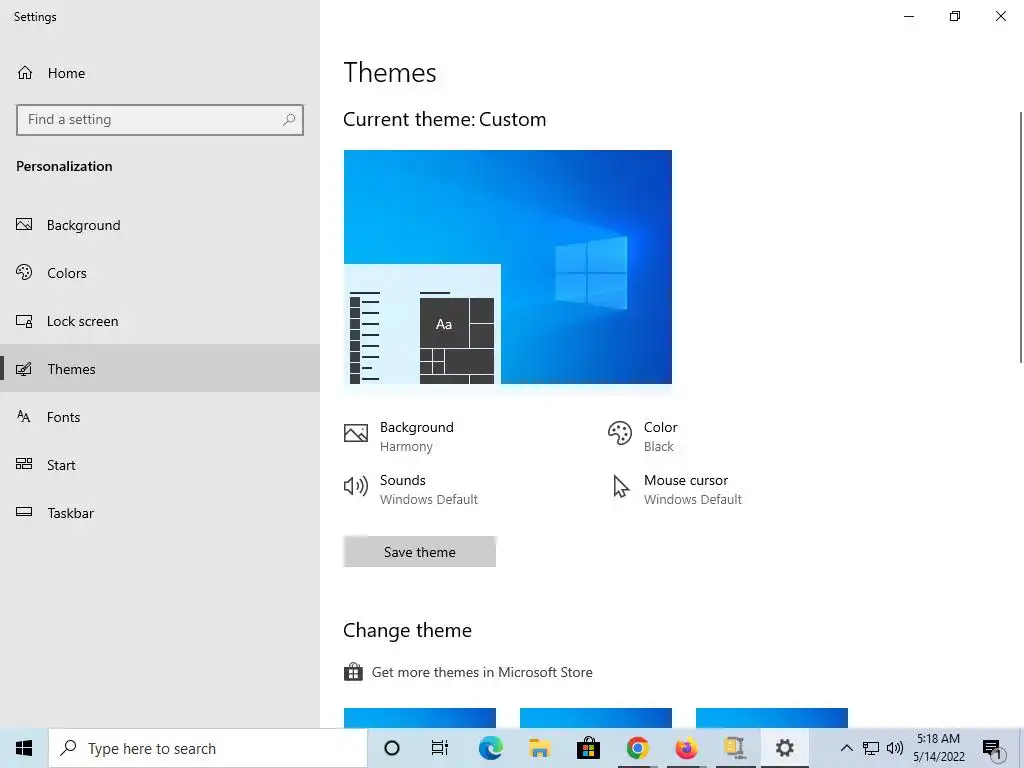Open Sounds Windows Default setting

pos(411,489)
